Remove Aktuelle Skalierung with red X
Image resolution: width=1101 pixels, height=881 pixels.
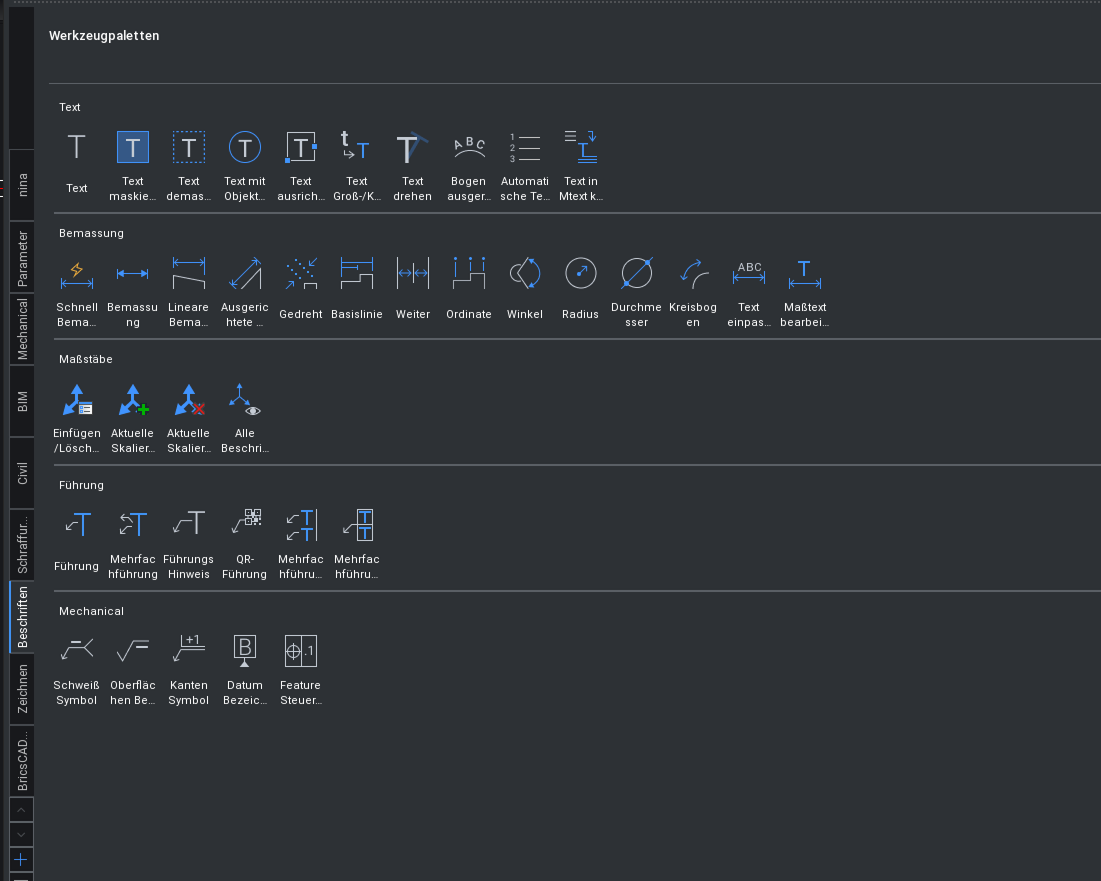(189, 417)
